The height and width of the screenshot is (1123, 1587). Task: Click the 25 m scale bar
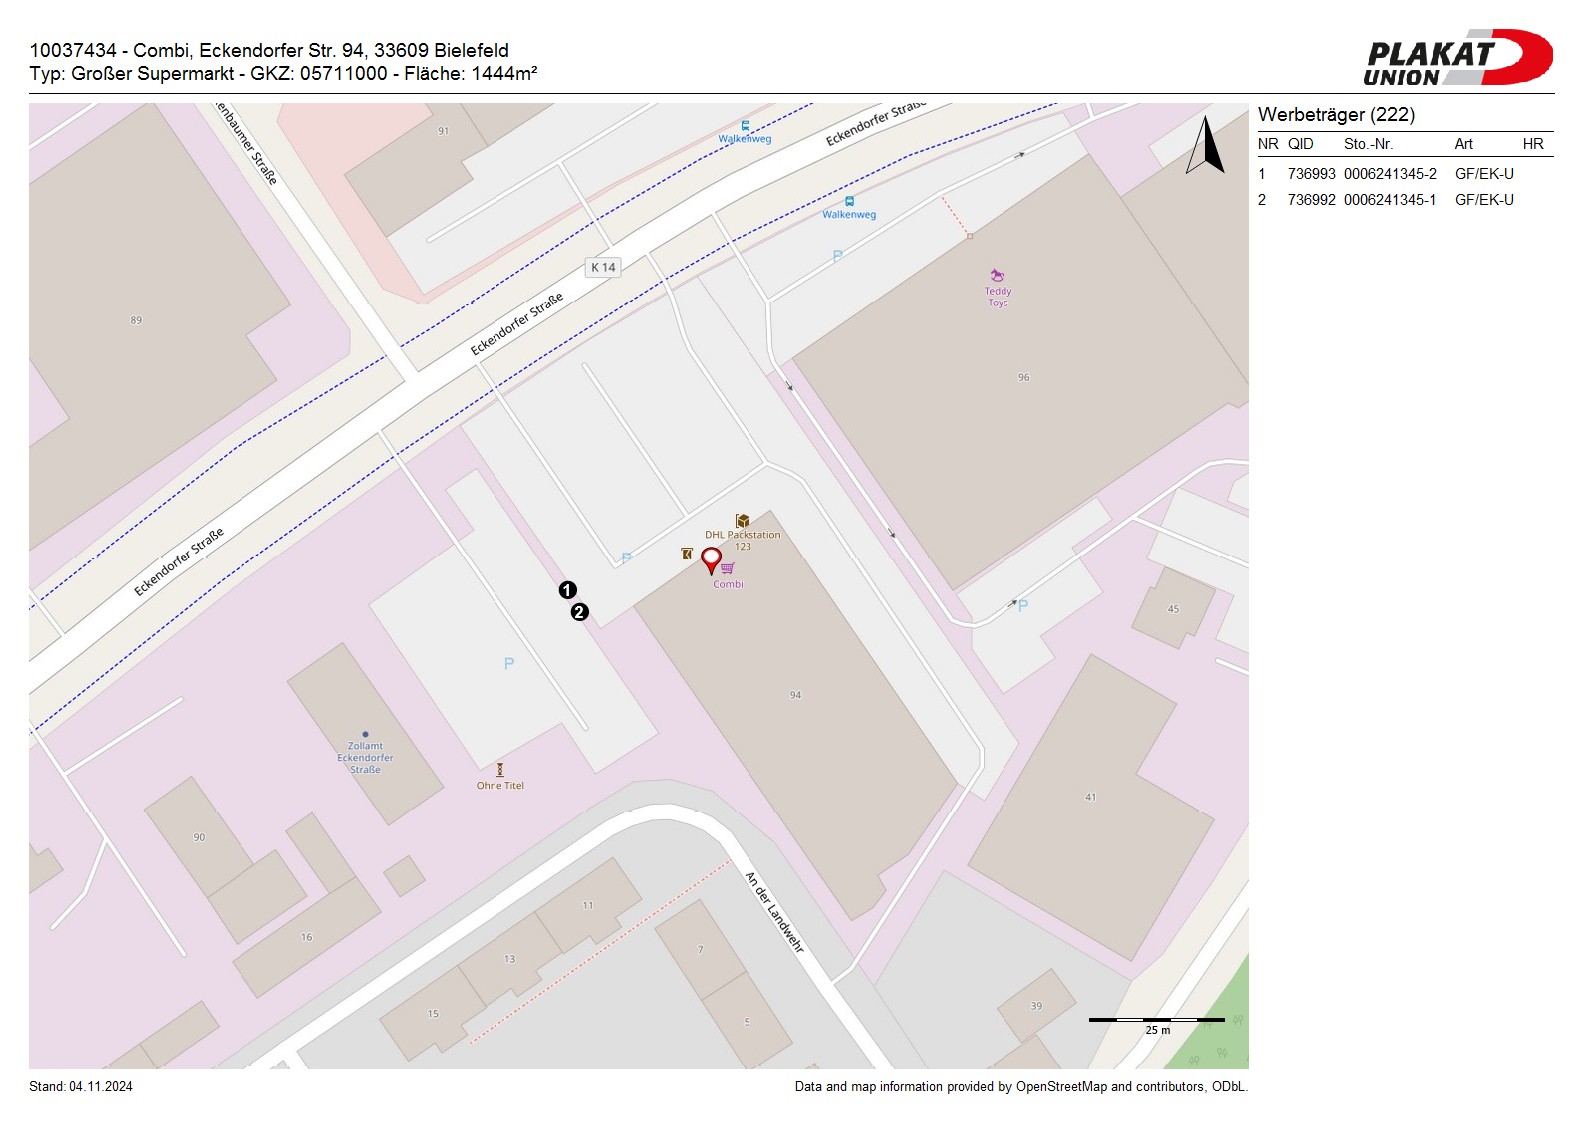point(1156,1020)
